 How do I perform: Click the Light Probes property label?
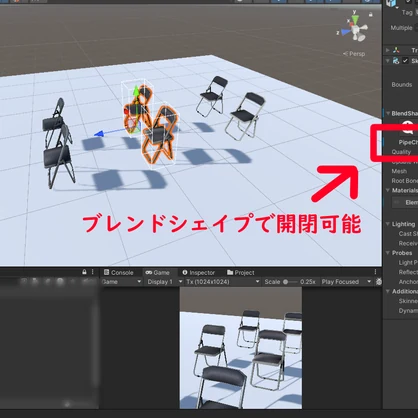tap(408, 263)
